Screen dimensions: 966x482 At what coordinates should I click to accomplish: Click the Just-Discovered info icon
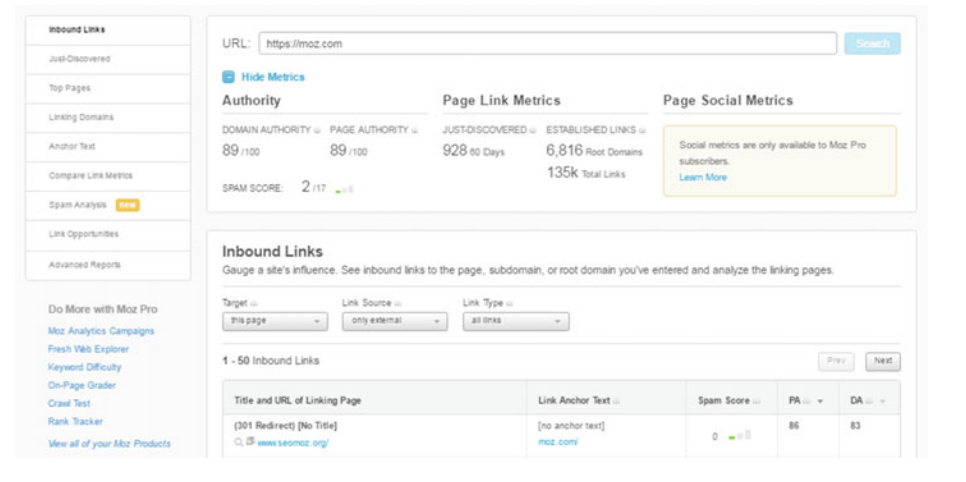[x=533, y=131]
